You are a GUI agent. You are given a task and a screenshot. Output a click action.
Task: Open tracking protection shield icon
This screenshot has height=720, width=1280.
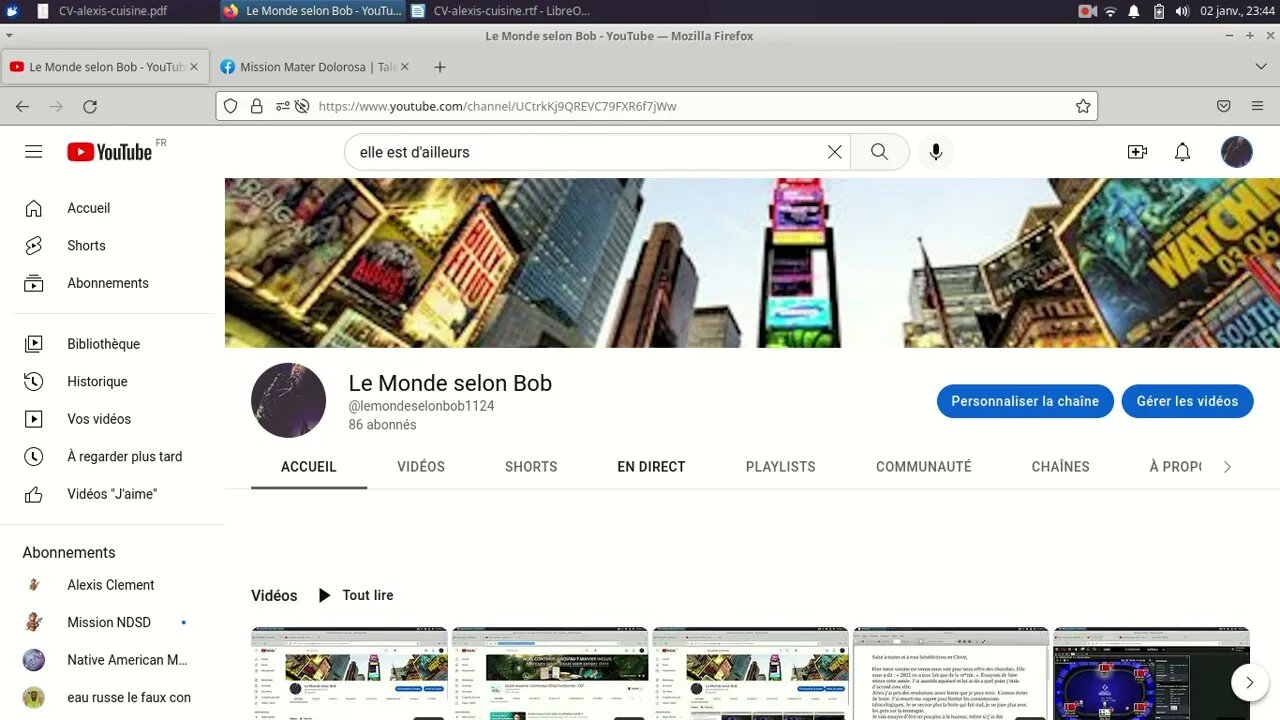coord(231,106)
